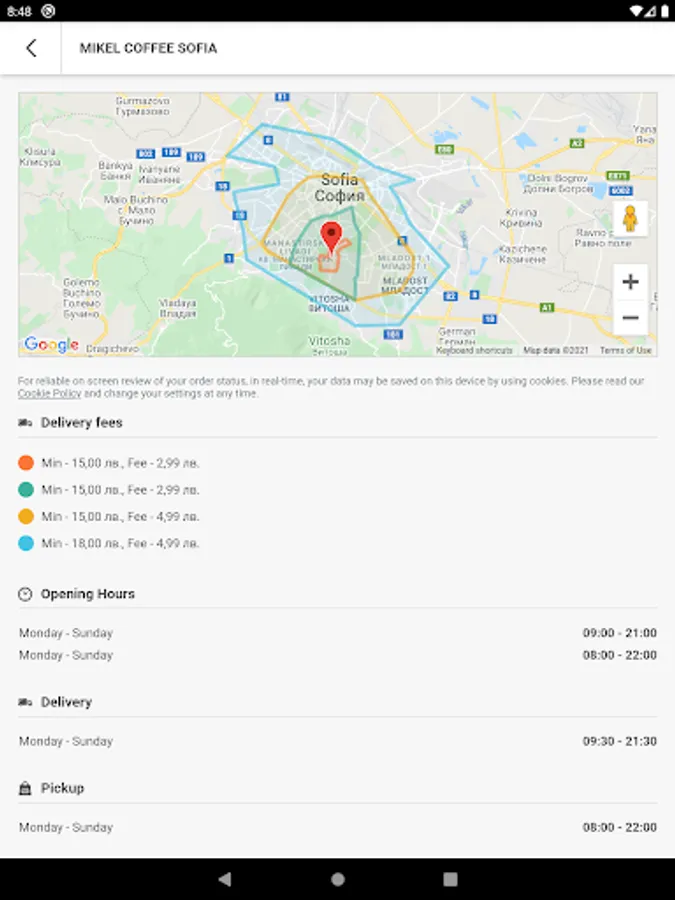Screen dimensions: 675x900
Task: Click the Mladost district label on map
Action: 405,285
